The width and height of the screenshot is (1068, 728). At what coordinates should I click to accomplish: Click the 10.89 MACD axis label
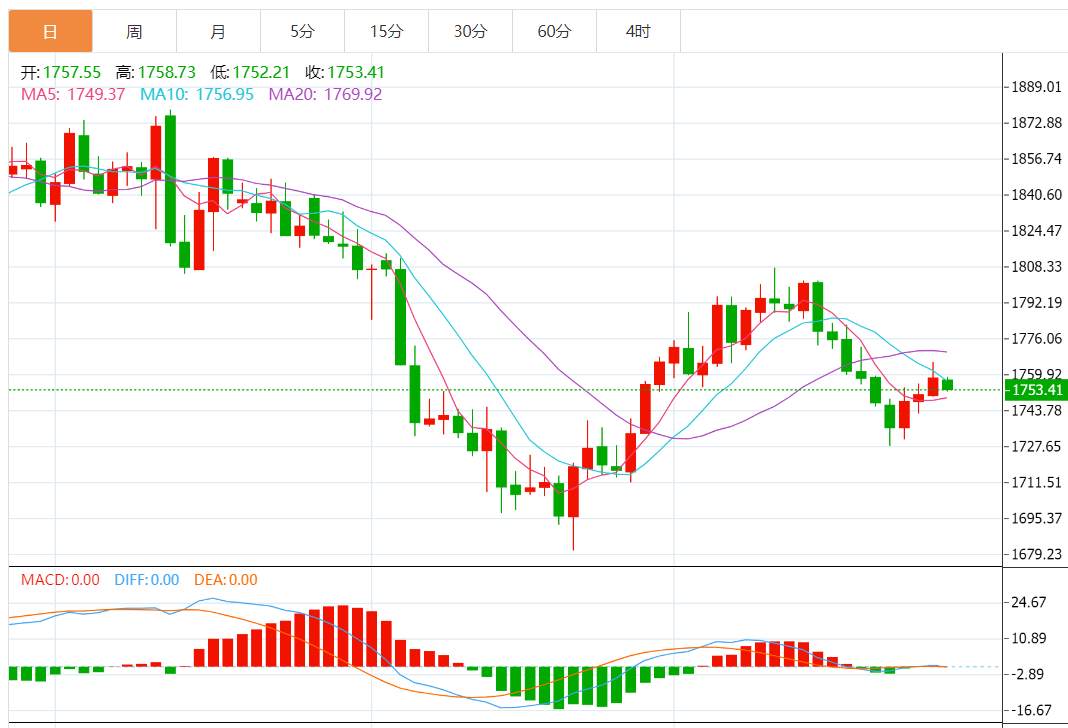point(1028,638)
